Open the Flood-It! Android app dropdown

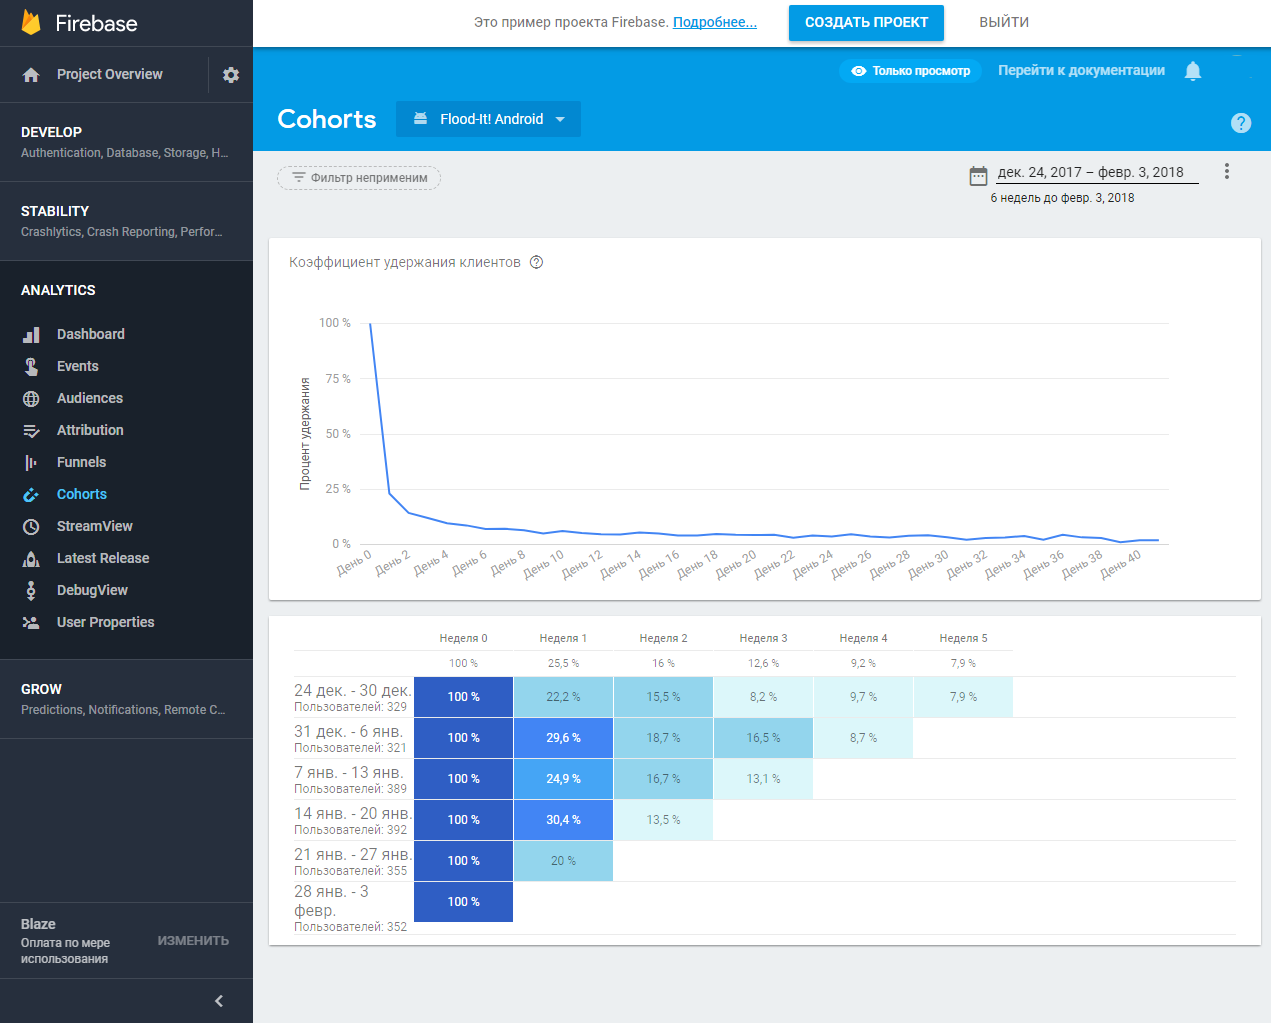(x=488, y=118)
